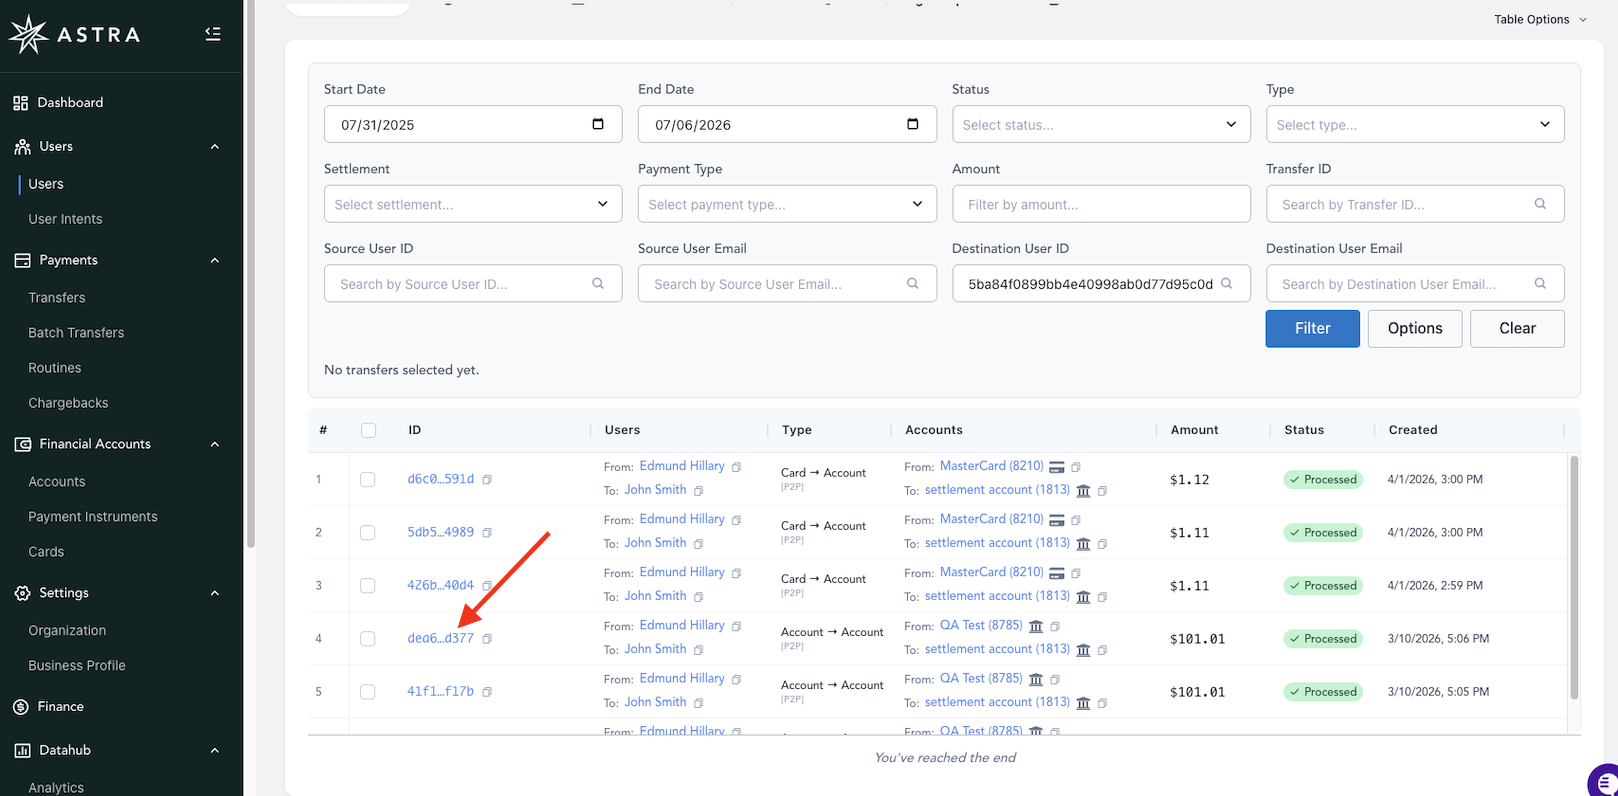Image resolution: width=1618 pixels, height=796 pixels.
Task: Collapse the Financial Accounts section
Action: pos(215,445)
